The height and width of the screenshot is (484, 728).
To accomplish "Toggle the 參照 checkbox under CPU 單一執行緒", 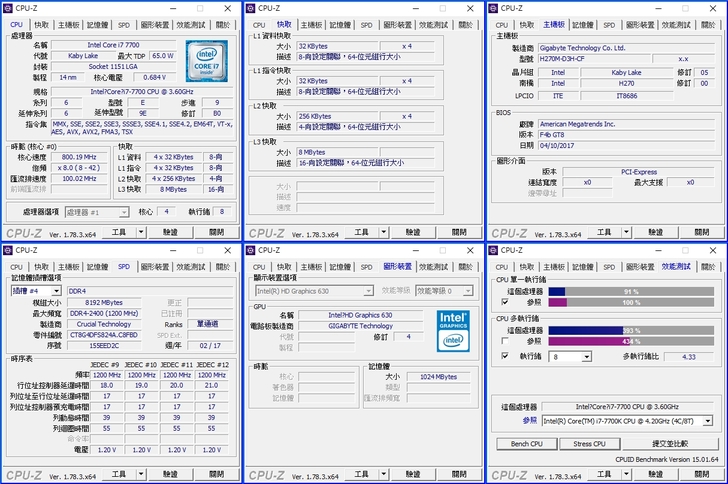I will [x=505, y=302].
